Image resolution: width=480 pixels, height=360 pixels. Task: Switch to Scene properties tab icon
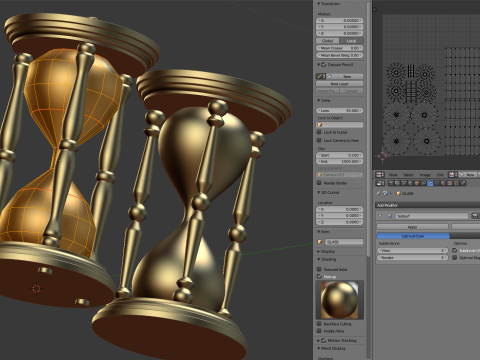404,183
